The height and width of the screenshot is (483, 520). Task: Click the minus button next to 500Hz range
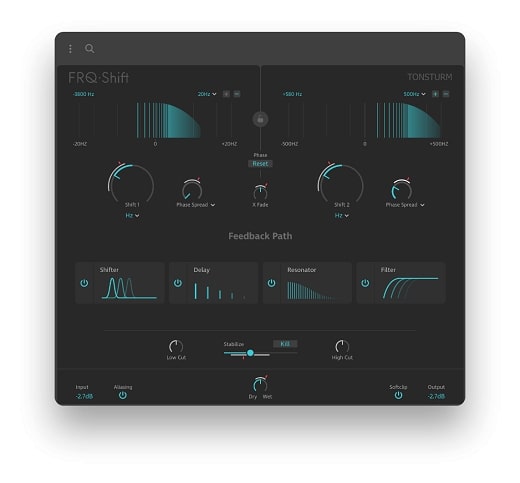click(x=446, y=94)
